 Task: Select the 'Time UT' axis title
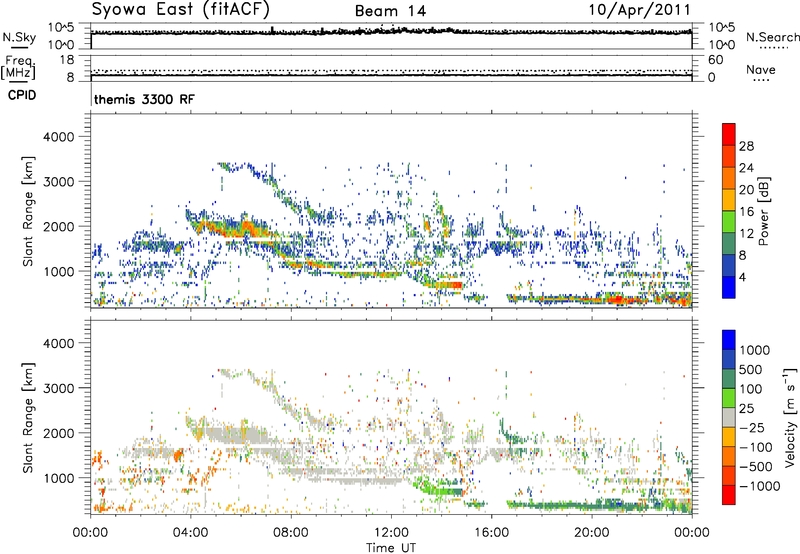pos(391,547)
